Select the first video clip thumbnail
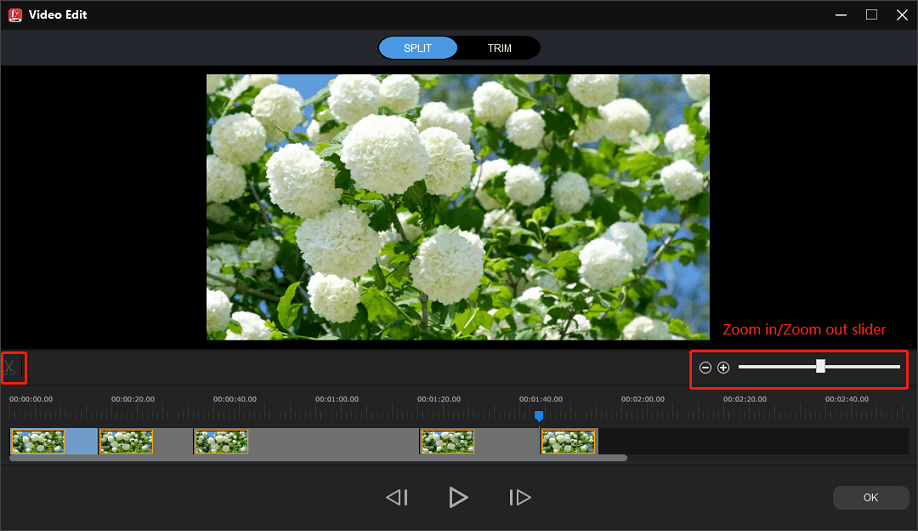918x531 pixels. pos(38,441)
